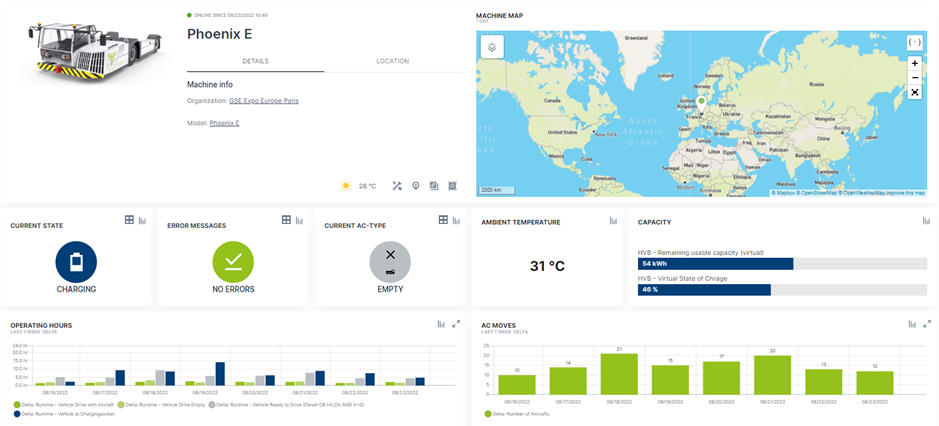Expand the Operating Hours chart to fullscreen
The width and height of the screenshot is (939, 426).
tap(456, 324)
